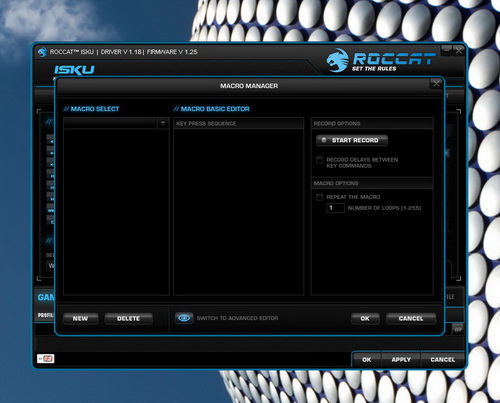Click the Key Press Sequence list area

point(239,212)
